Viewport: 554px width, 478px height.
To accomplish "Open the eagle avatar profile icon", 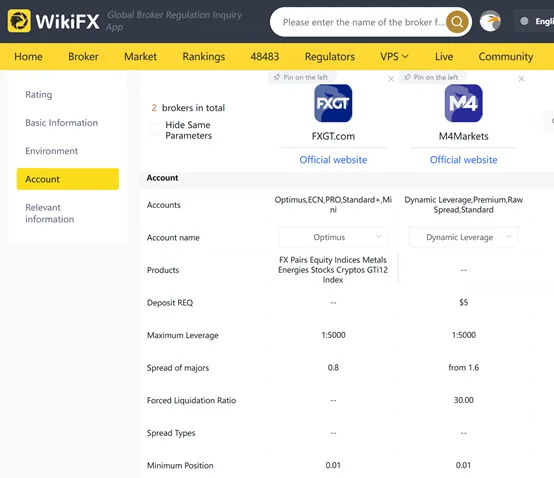I will (x=490, y=22).
